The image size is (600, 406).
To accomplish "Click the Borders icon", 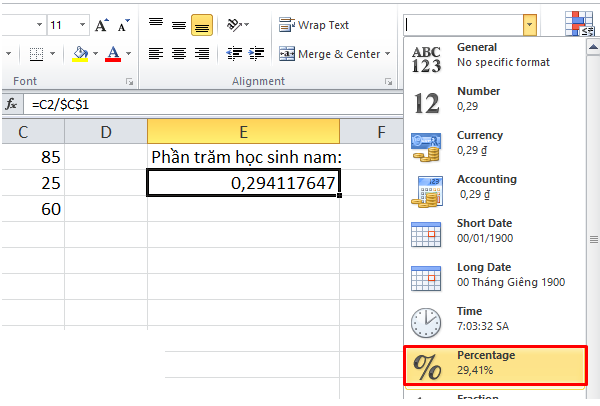I will [x=37, y=54].
